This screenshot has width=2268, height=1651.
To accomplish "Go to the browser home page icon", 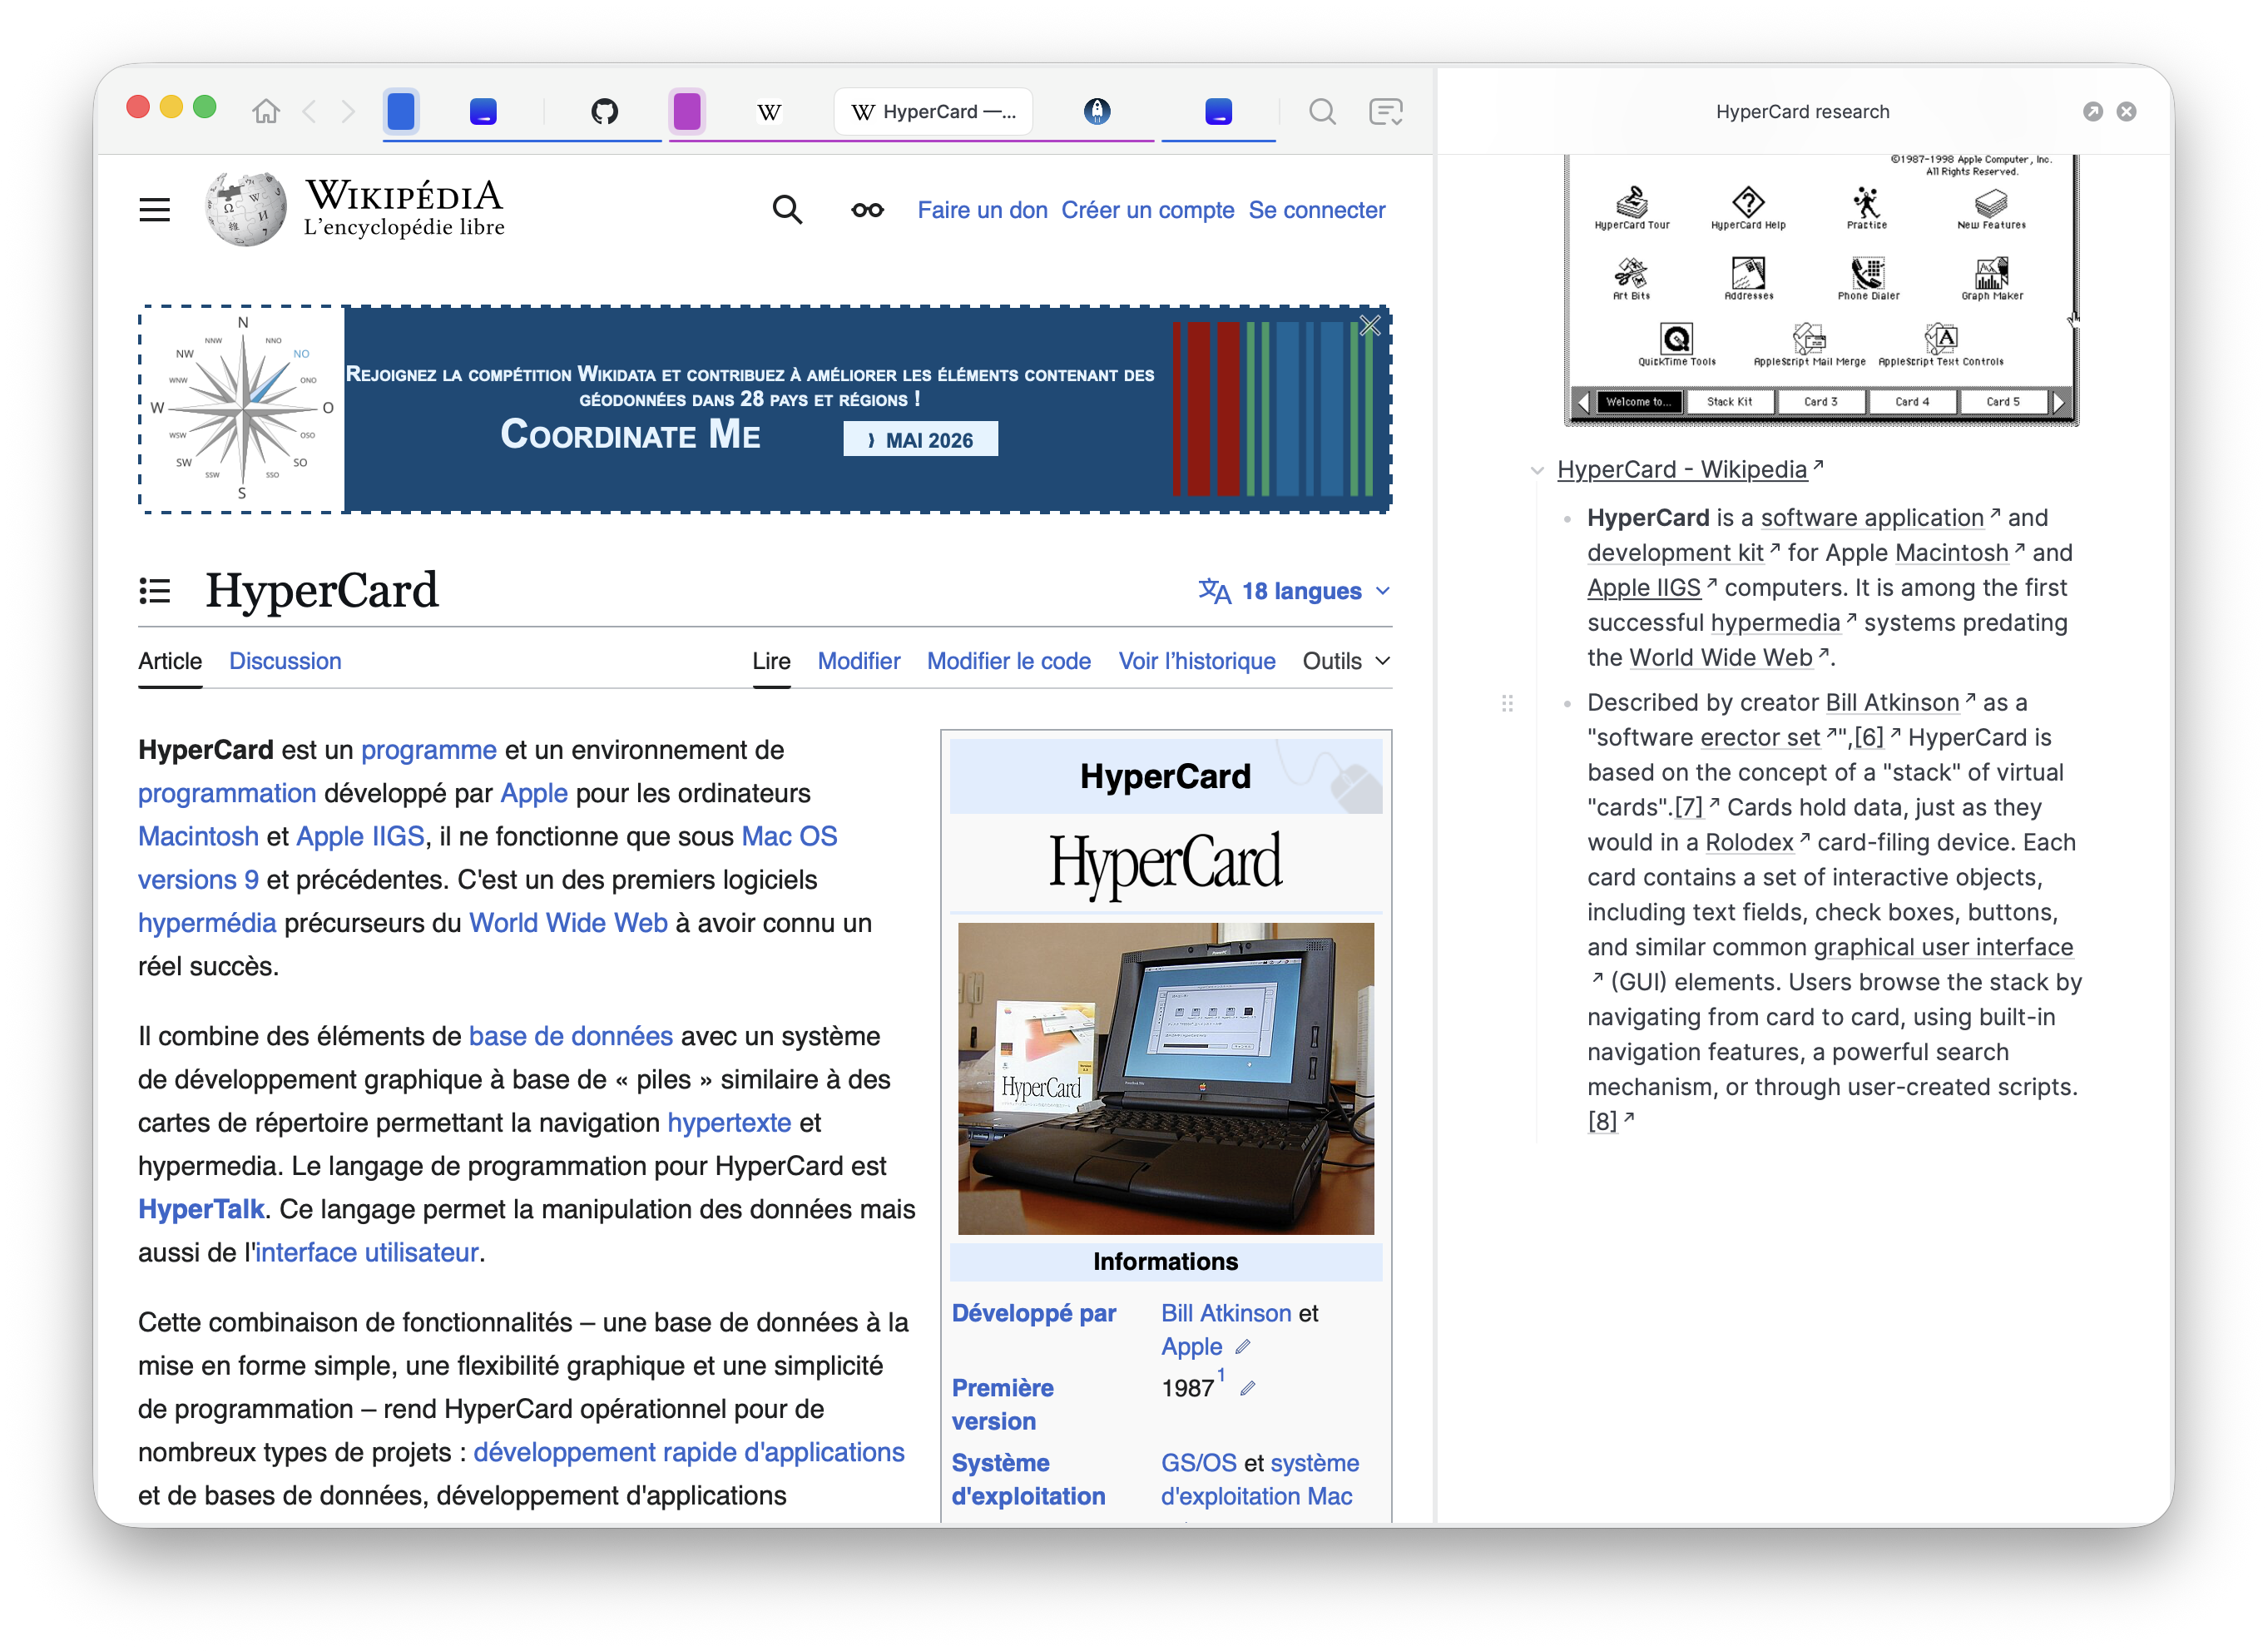I will [x=266, y=111].
